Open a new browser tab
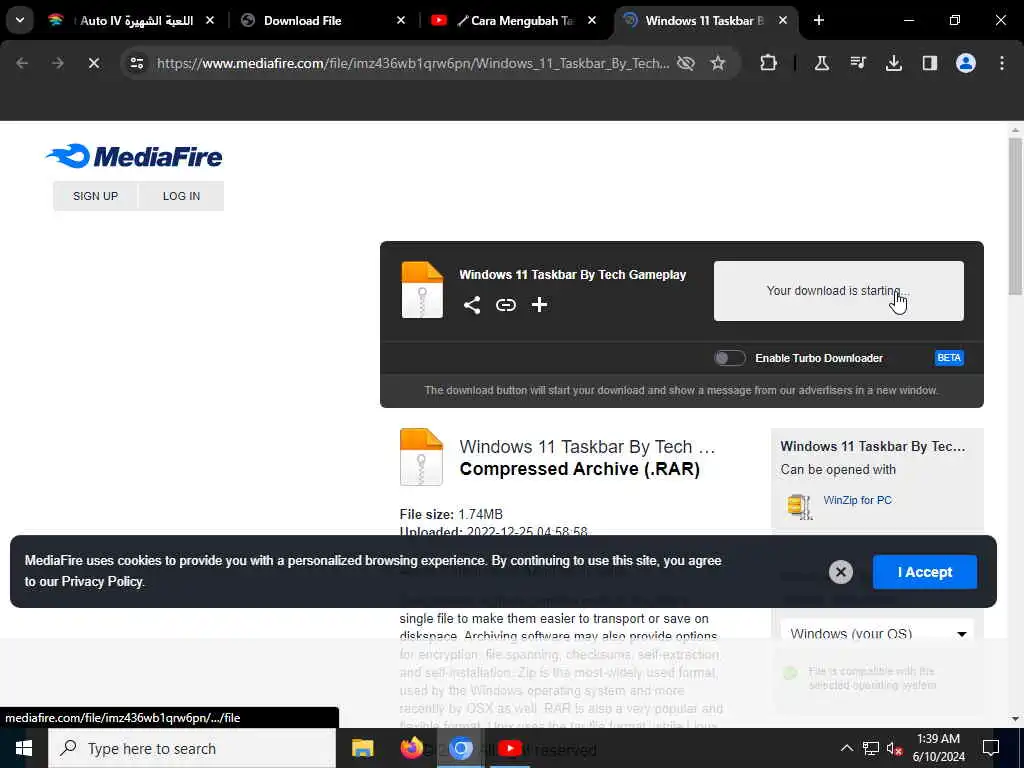Screen dimensions: 1024x768 tap(818, 20)
